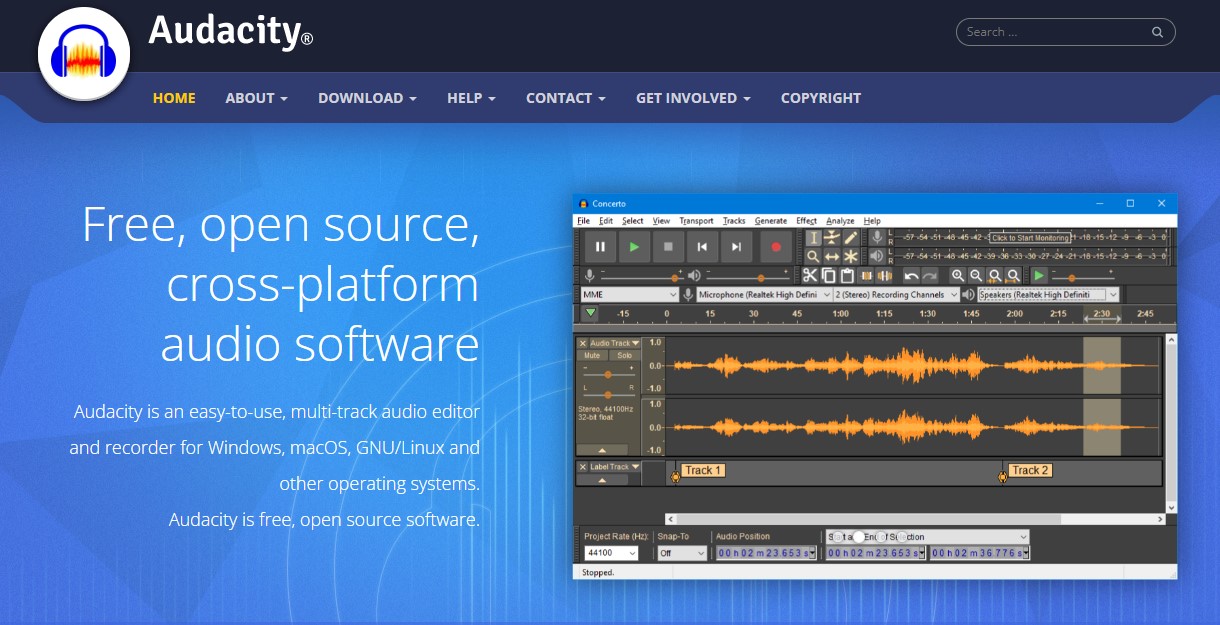The width and height of the screenshot is (1220, 625).
Task: Click the CONTACT navigation link
Action: 566,98
